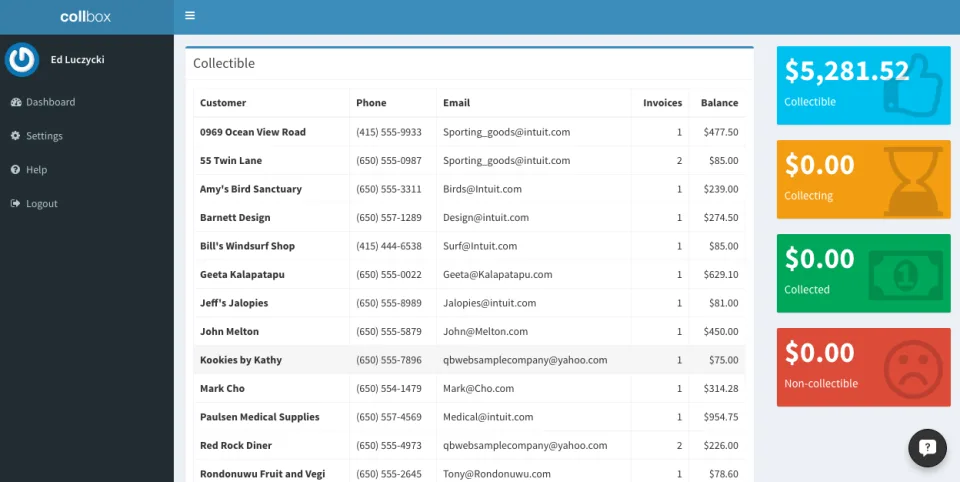Viewport: 960px width, 482px height.
Task: Click the Help question mark icon in the sidebar
Action: [x=15, y=170]
